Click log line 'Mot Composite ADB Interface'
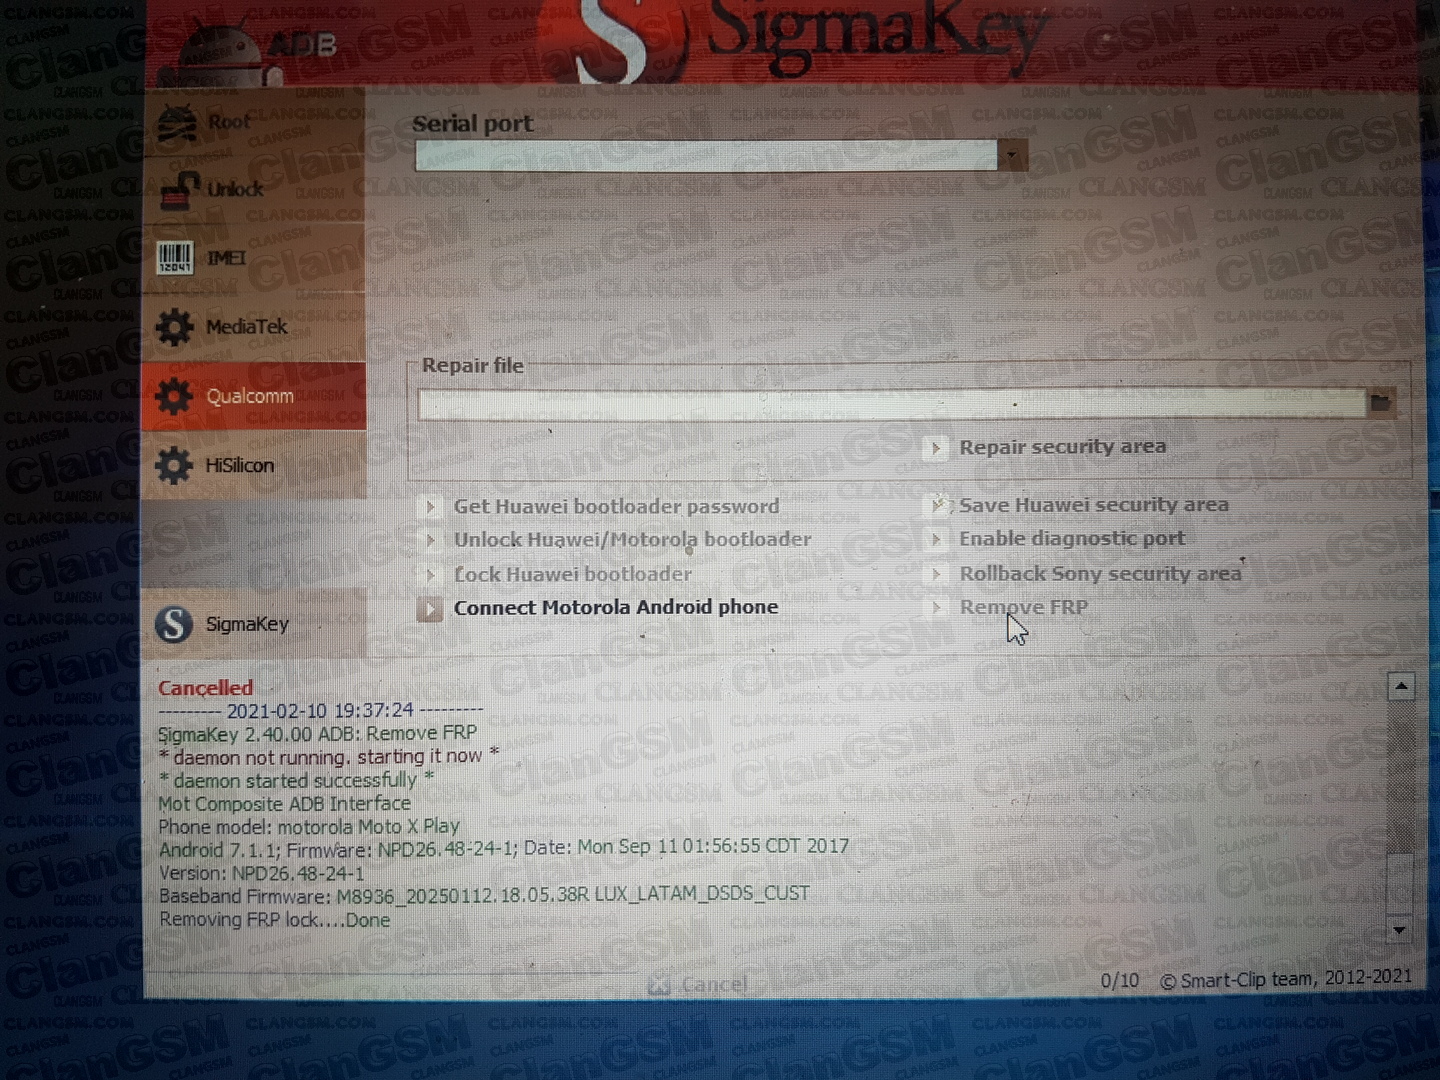The image size is (1440, 1080). coord(284,804)
